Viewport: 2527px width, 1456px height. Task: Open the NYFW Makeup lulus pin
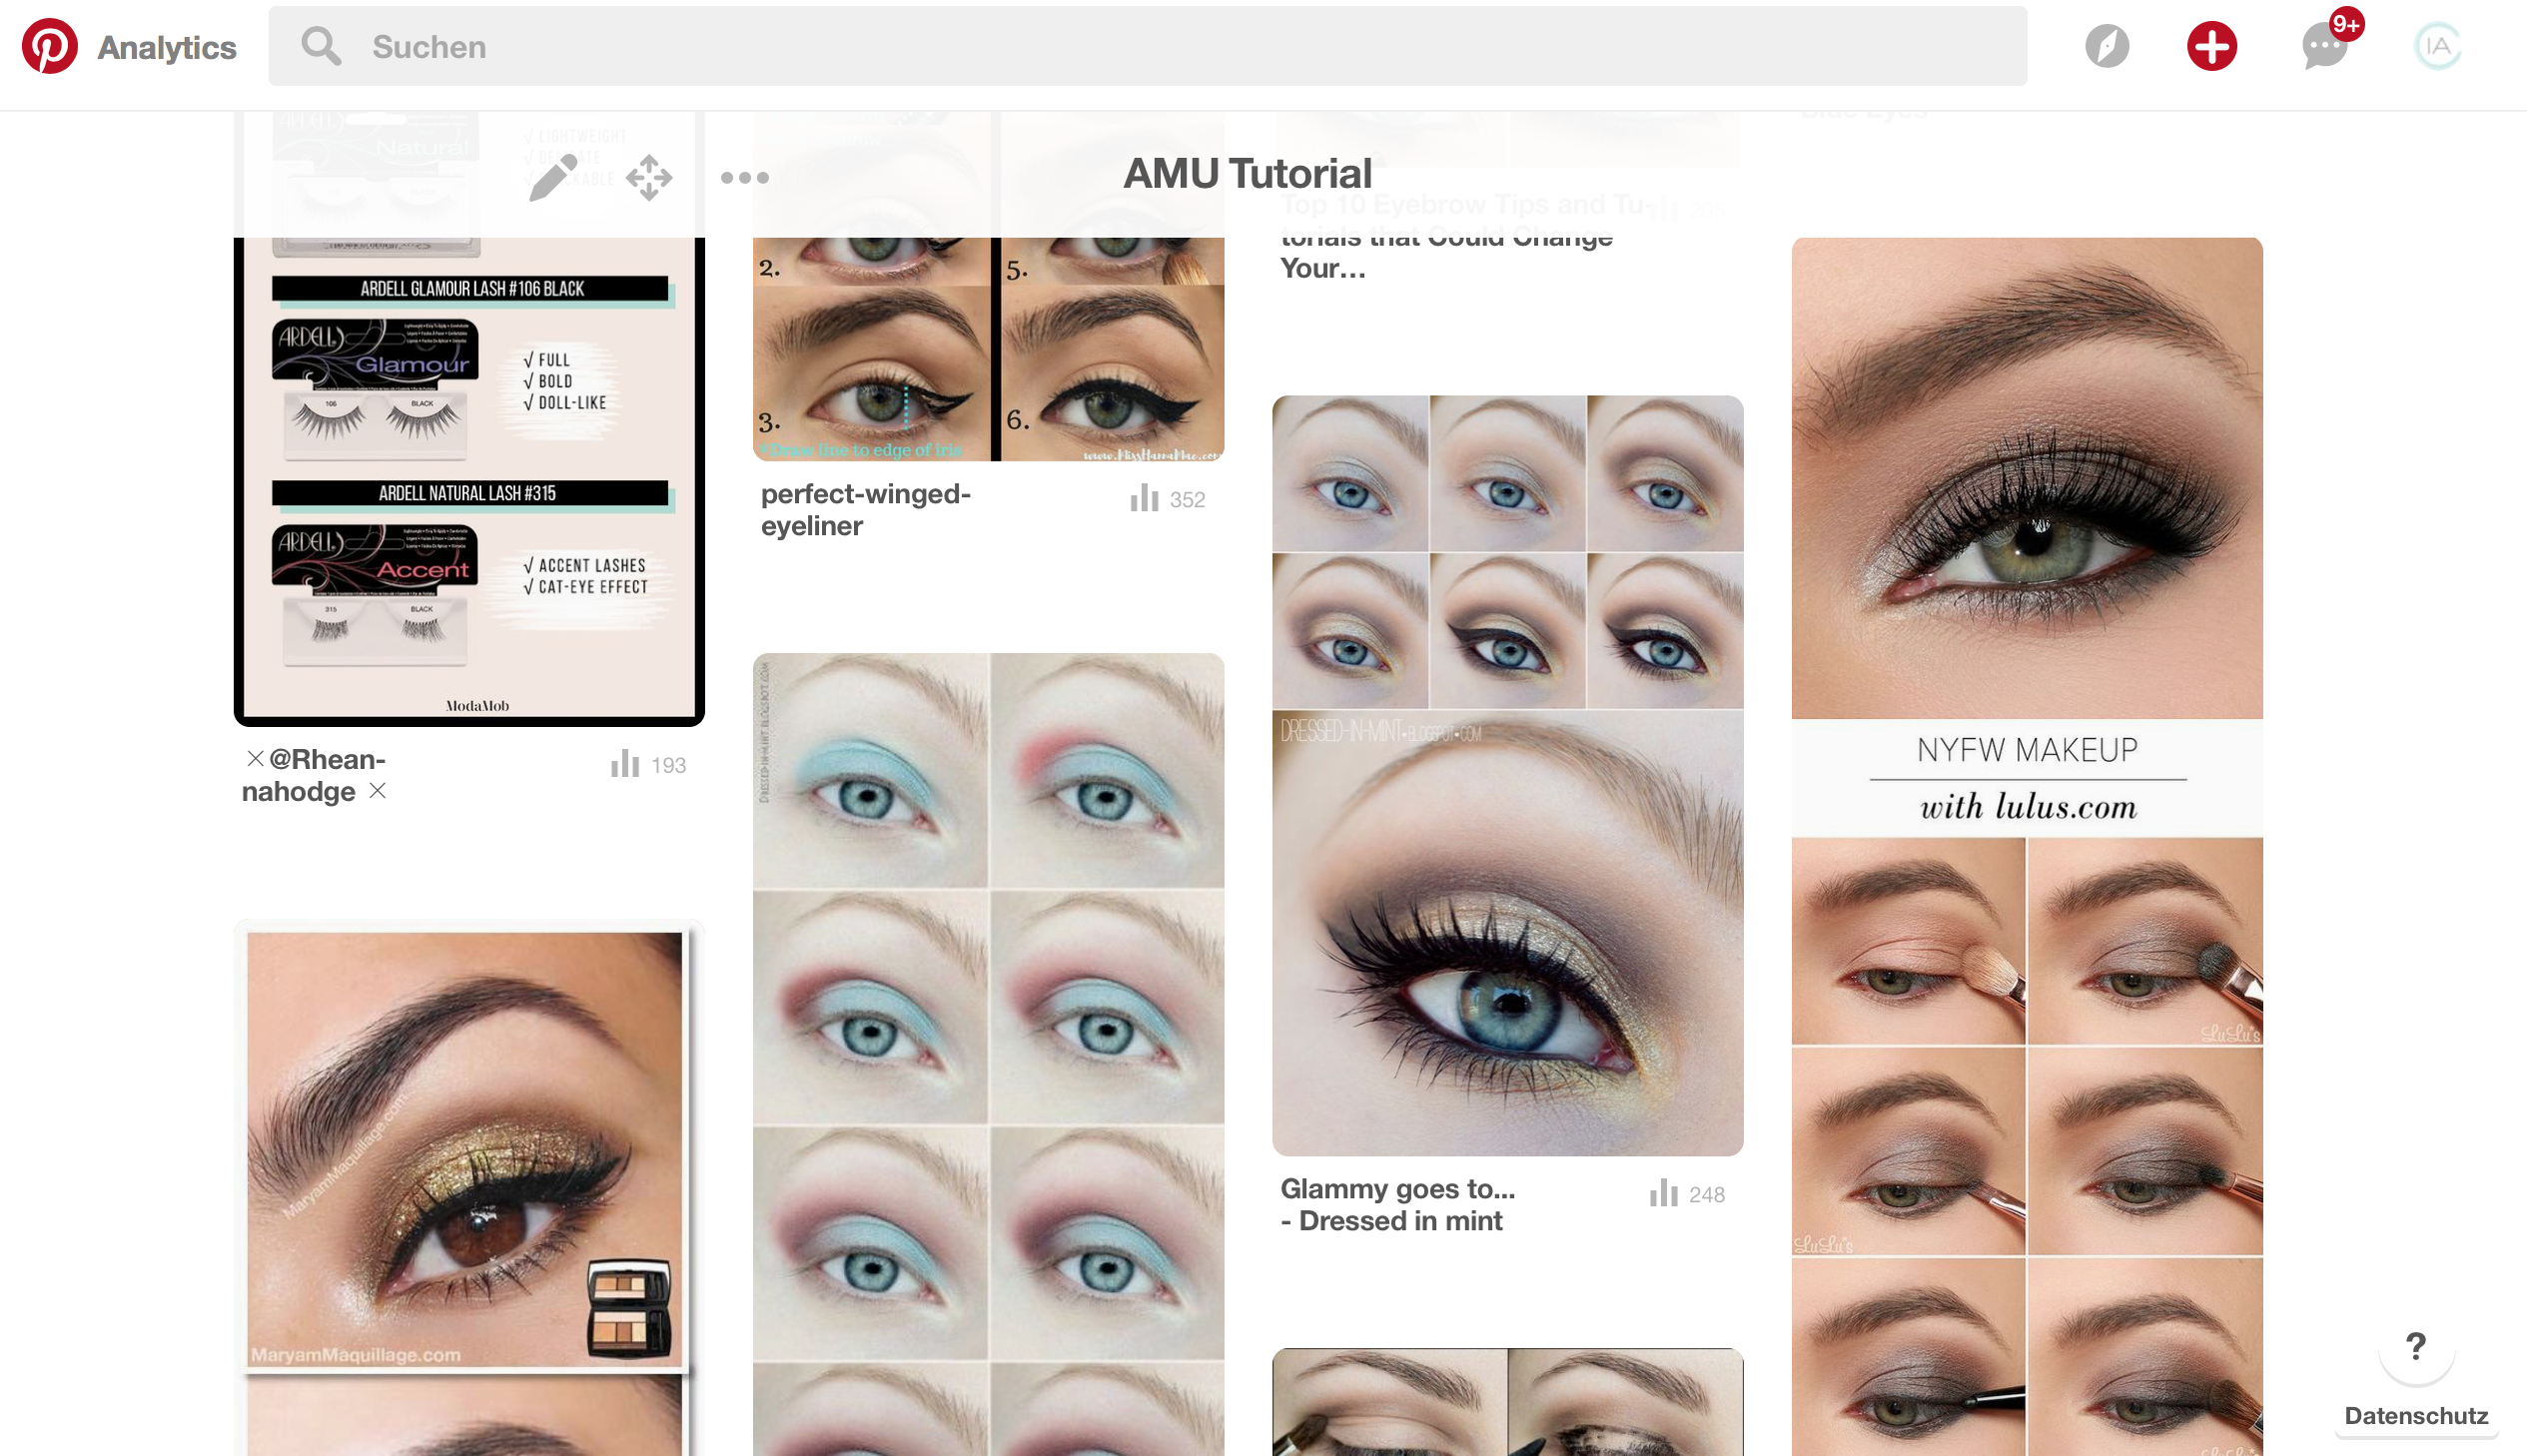tap(2027, 846)
